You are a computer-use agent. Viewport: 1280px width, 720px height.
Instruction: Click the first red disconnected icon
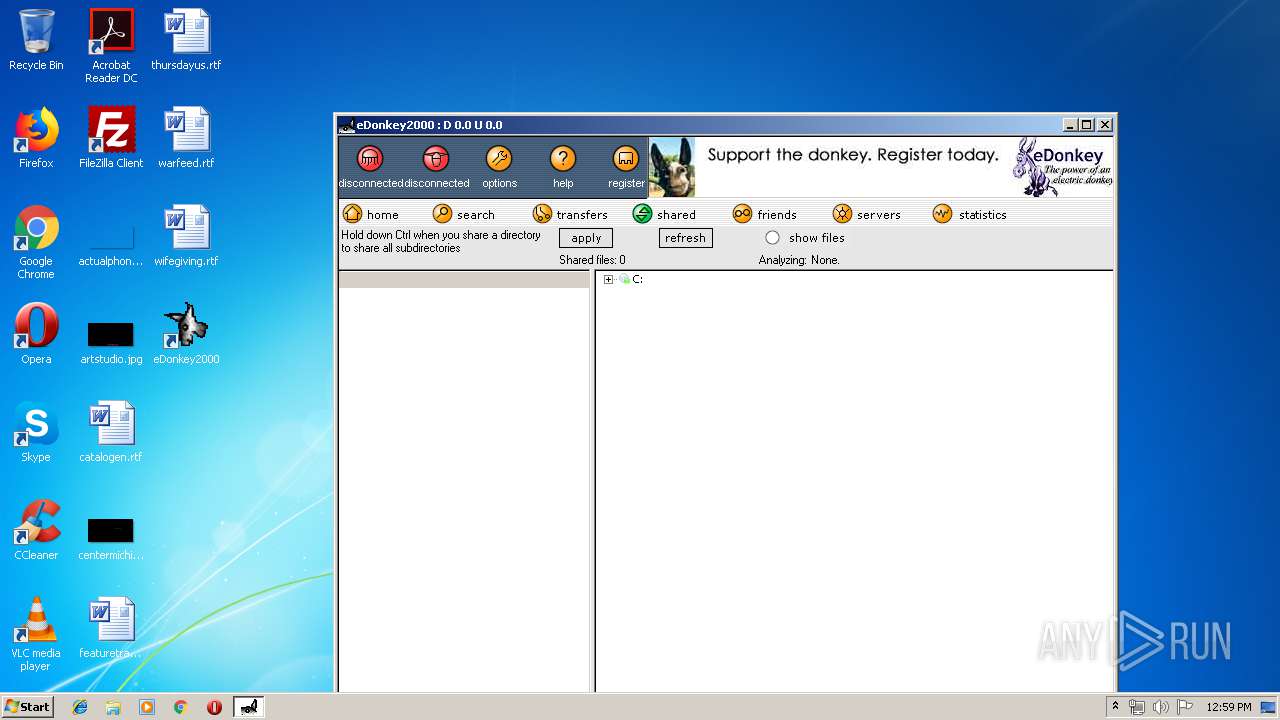coord(370,159)
